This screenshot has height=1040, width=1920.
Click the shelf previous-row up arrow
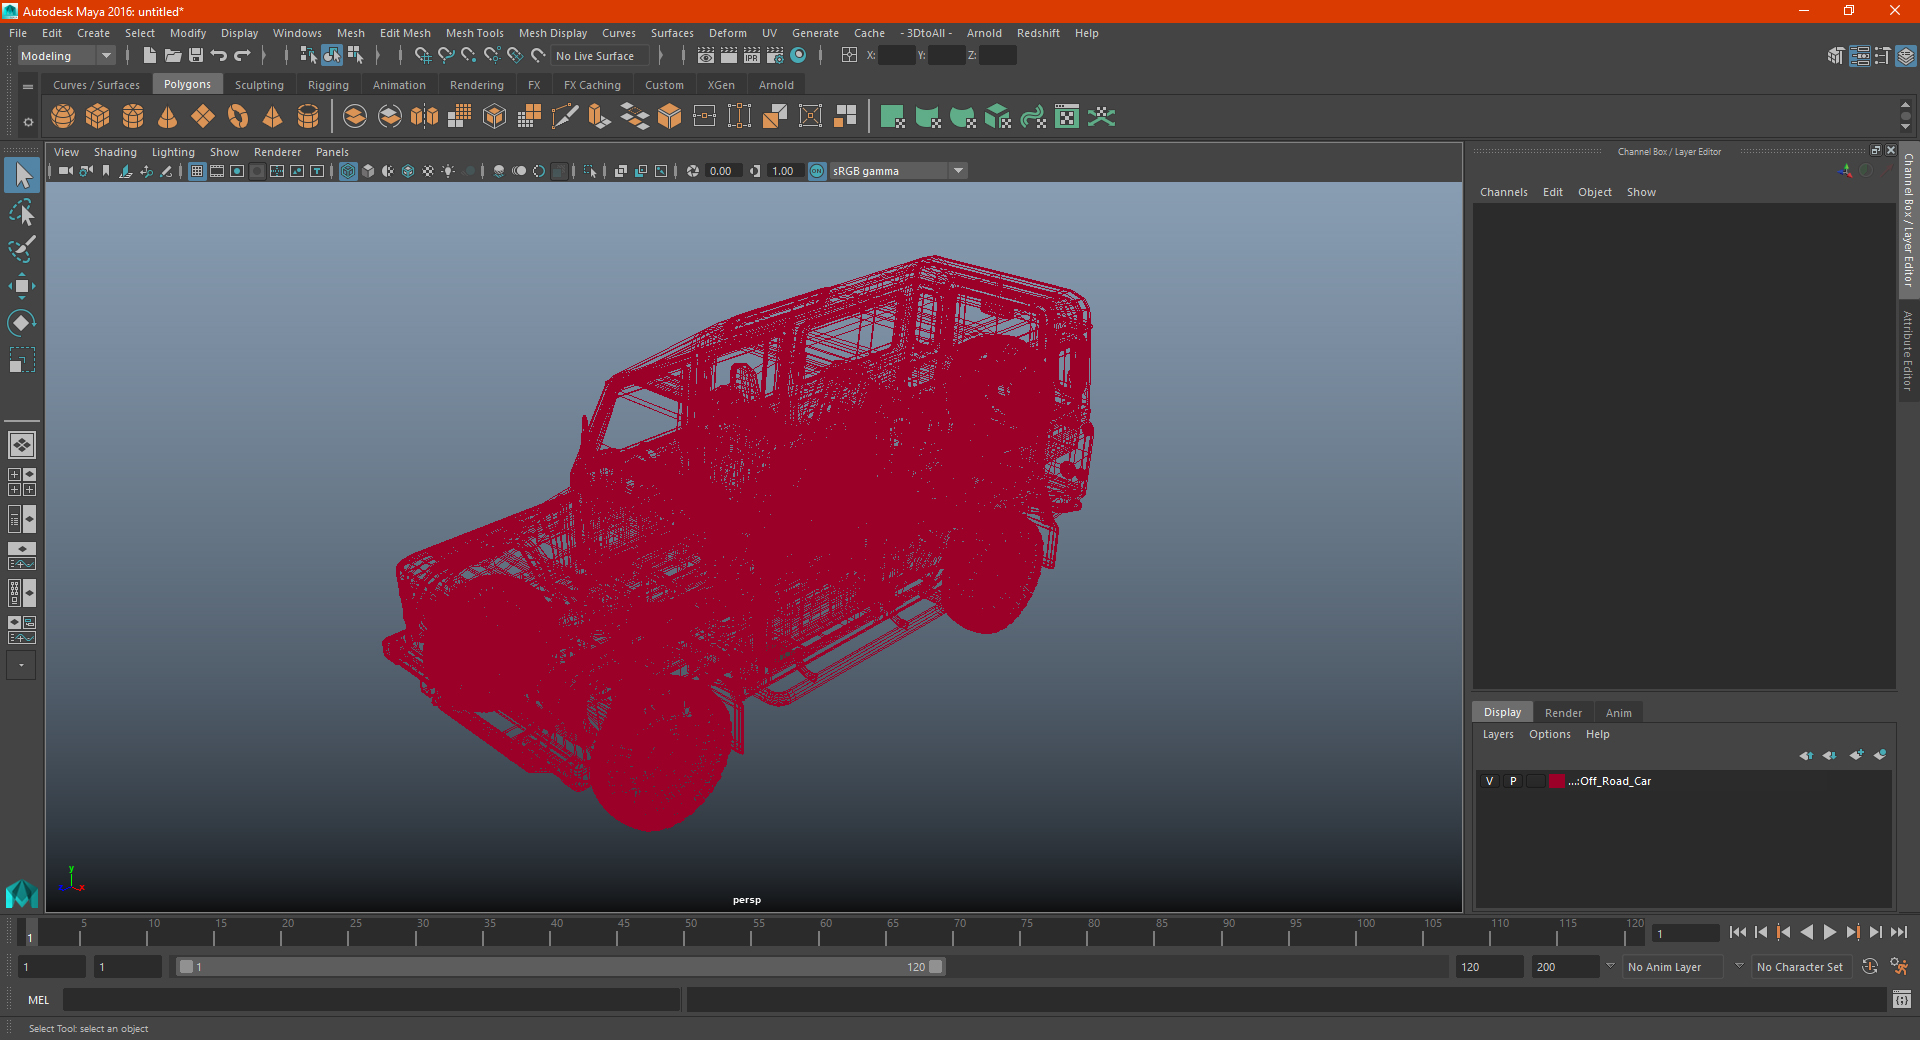(1905, 104)
